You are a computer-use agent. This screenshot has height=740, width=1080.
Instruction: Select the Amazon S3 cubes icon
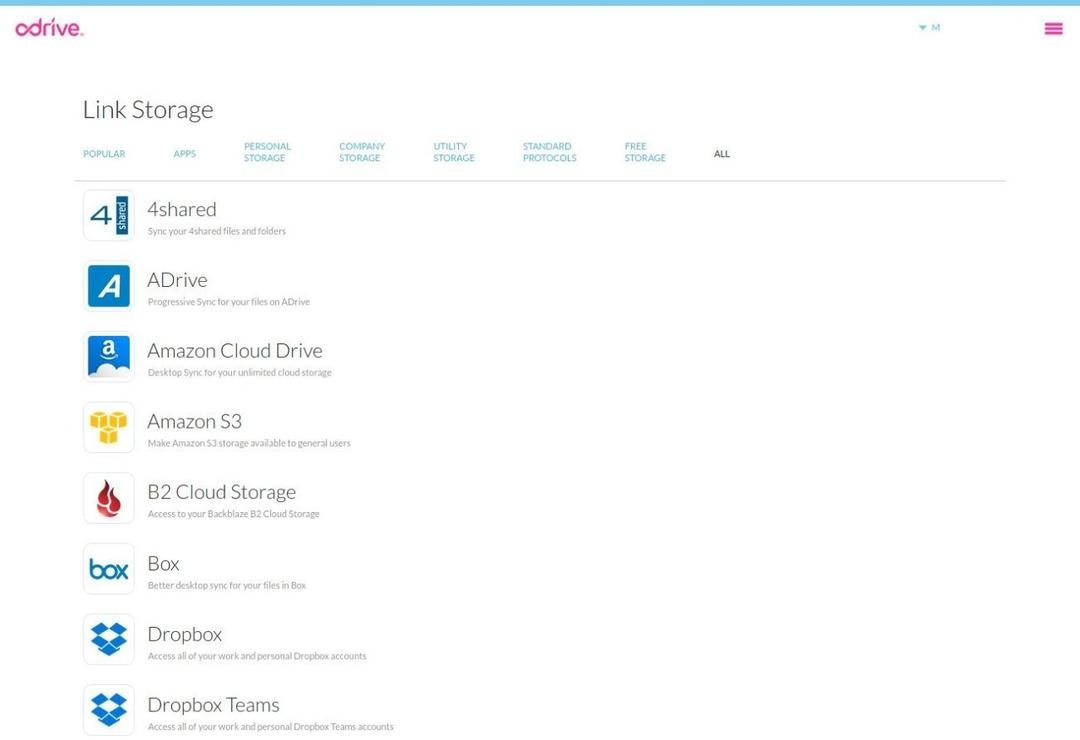109,427
